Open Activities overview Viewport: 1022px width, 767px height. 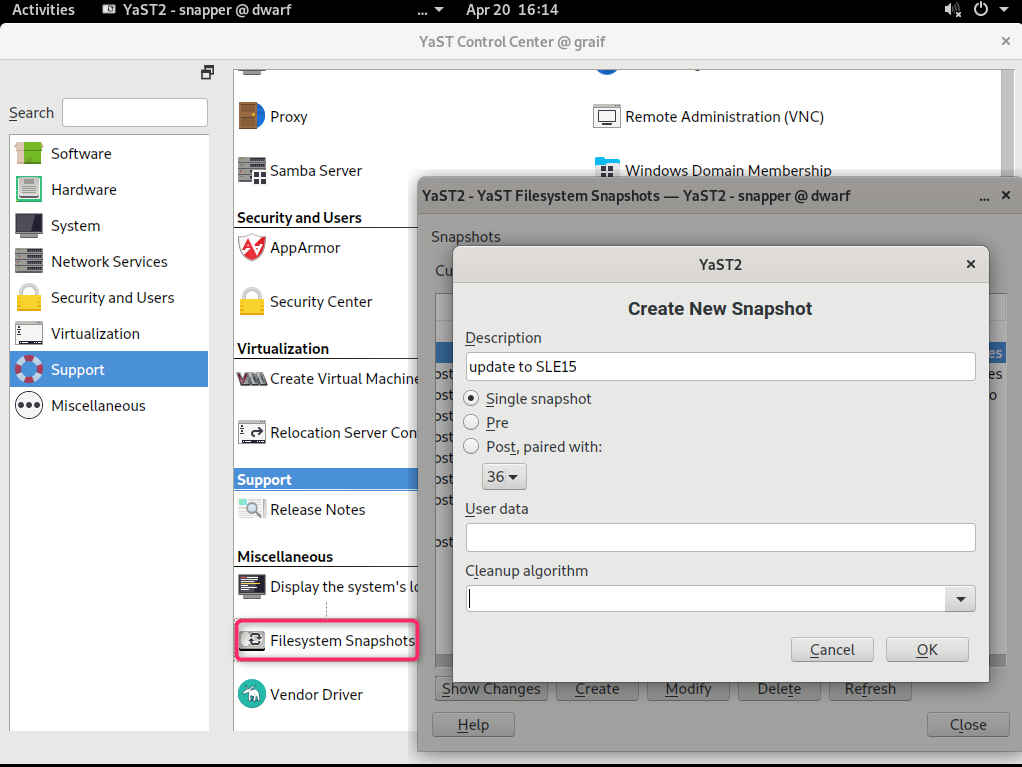click(44, 10)
